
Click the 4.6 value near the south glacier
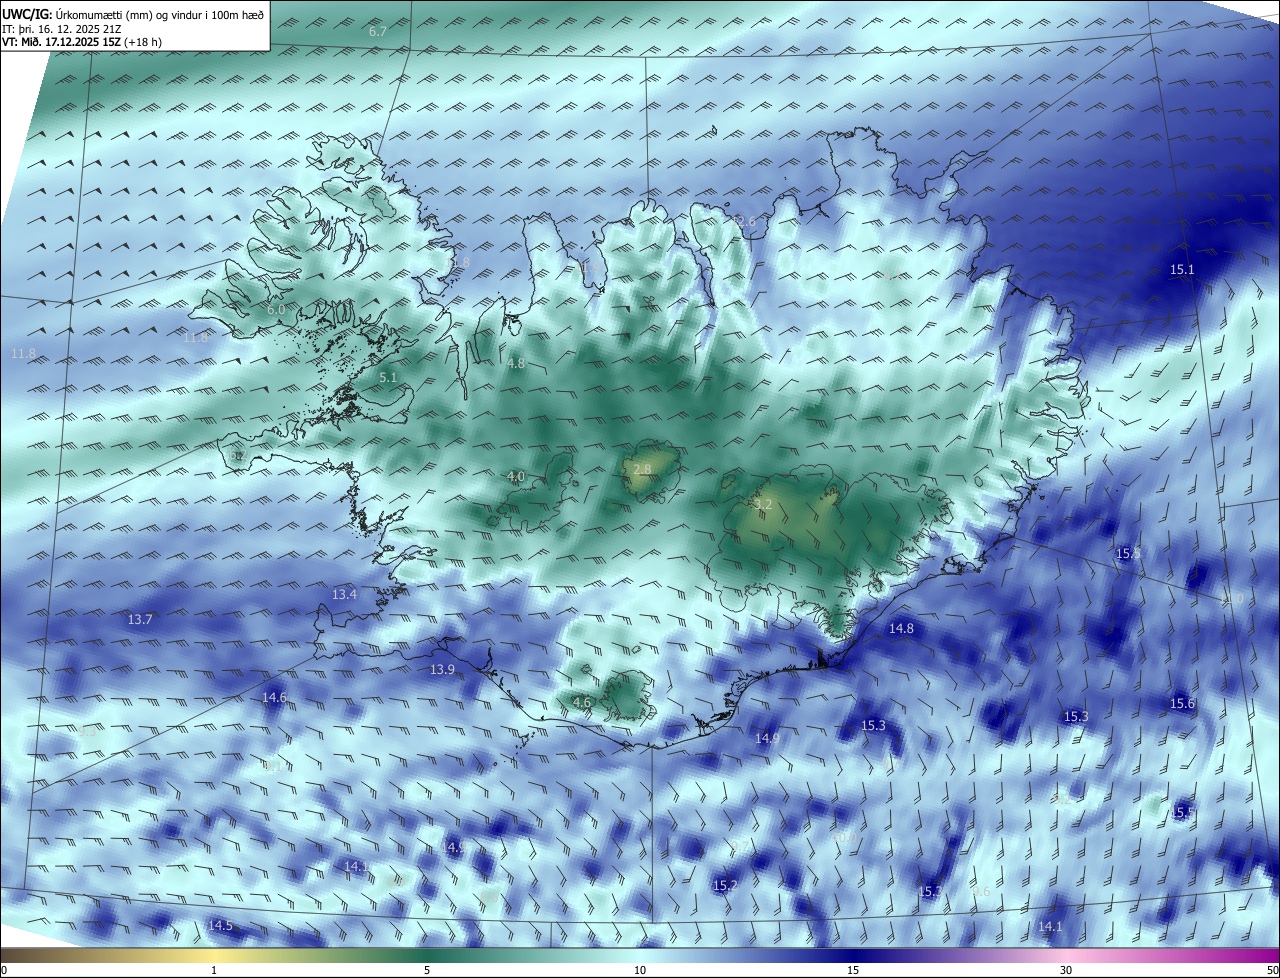(581, 704)
